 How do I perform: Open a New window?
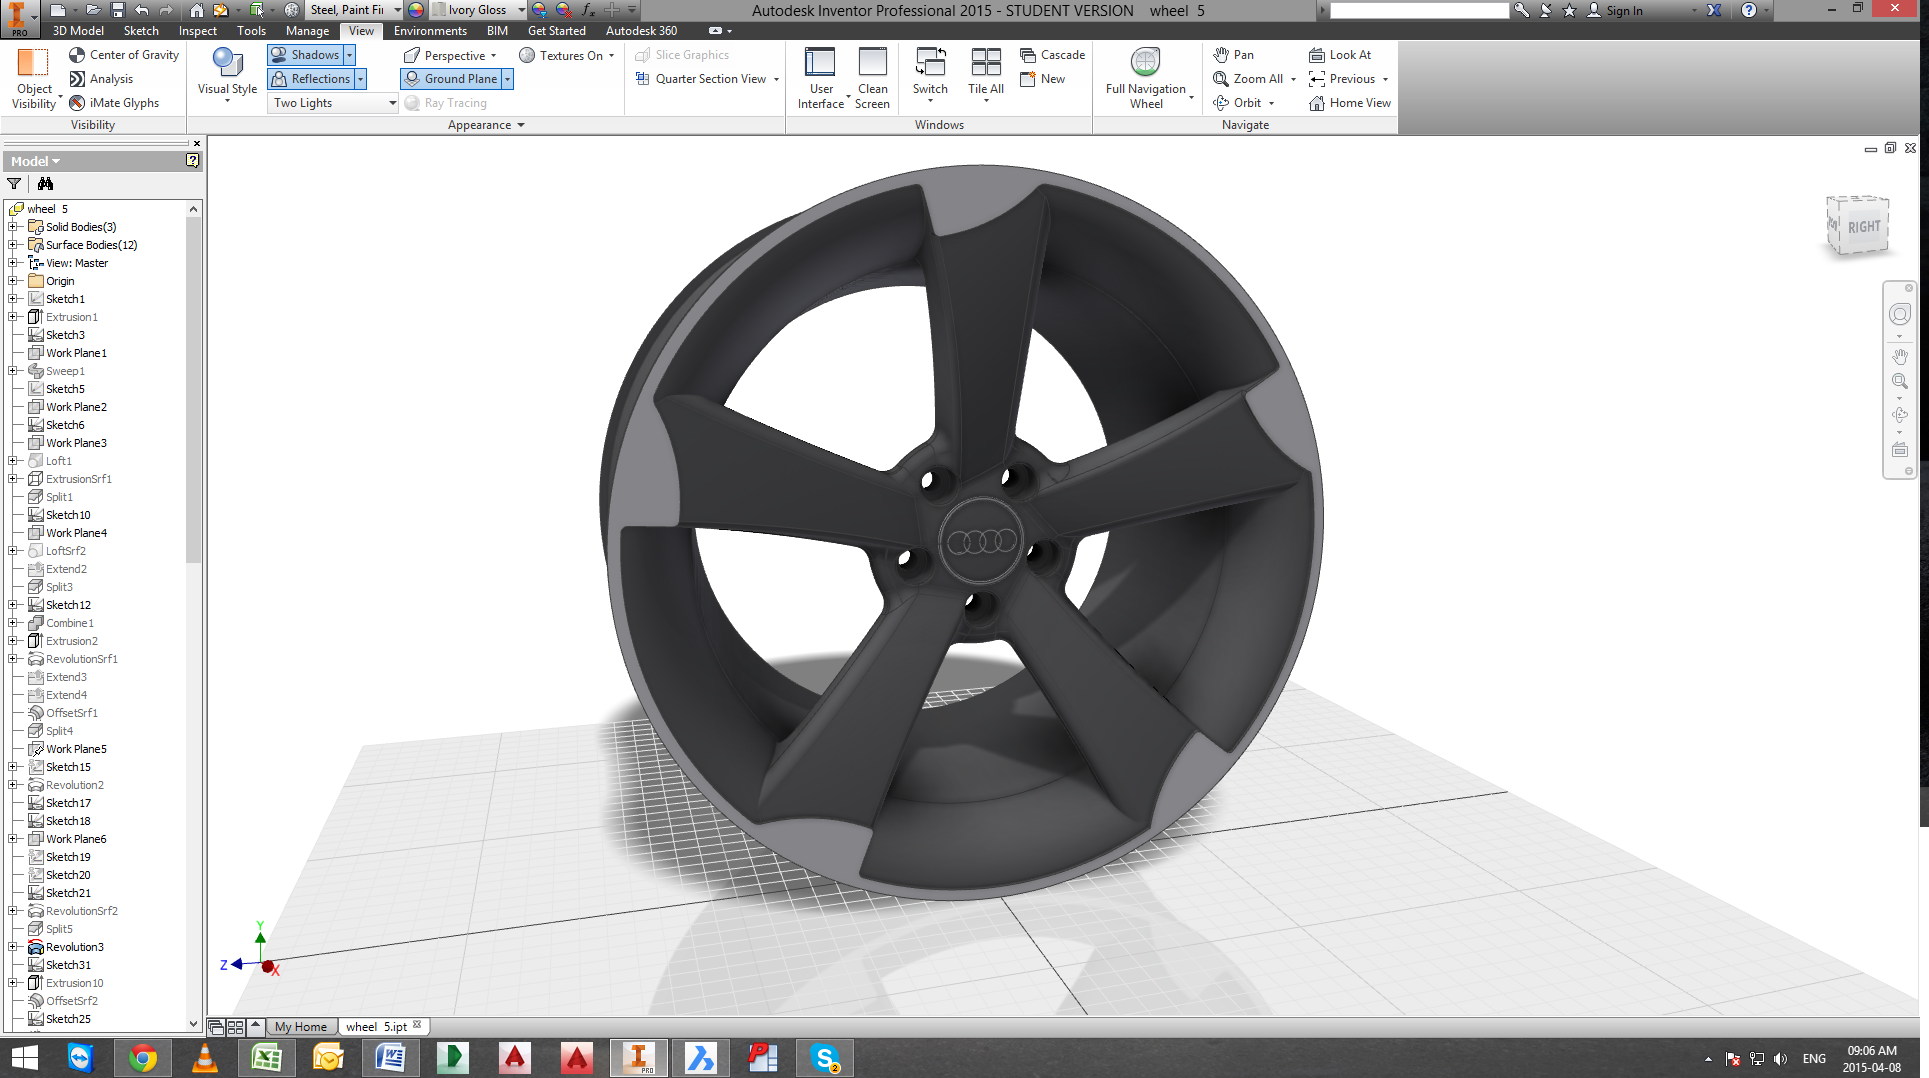pos(1042,79)
